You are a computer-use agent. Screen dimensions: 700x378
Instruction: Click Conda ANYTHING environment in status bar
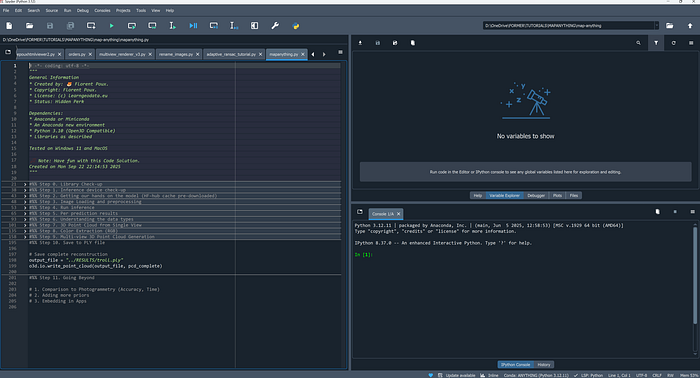tap(536, 375)
